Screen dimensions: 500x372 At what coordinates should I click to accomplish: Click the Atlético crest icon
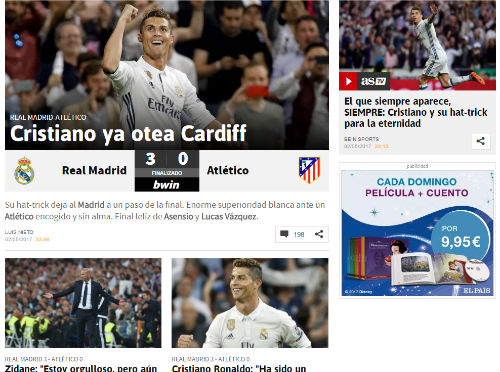click(309, 170)
